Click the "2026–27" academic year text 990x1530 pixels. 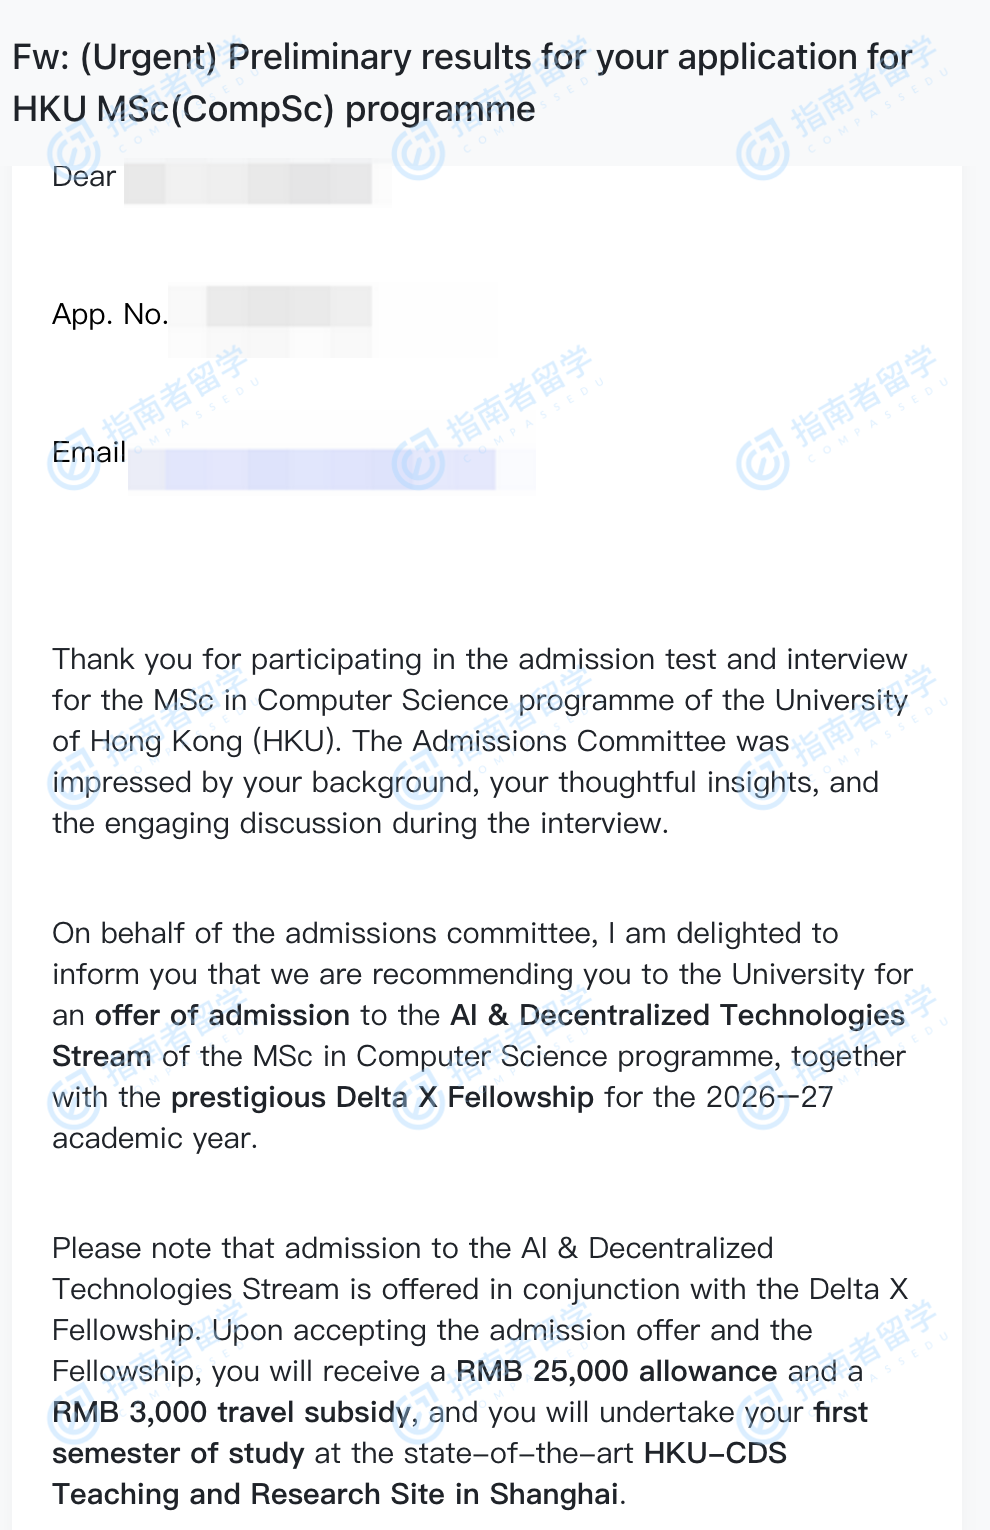click(x=769, y=1098)
